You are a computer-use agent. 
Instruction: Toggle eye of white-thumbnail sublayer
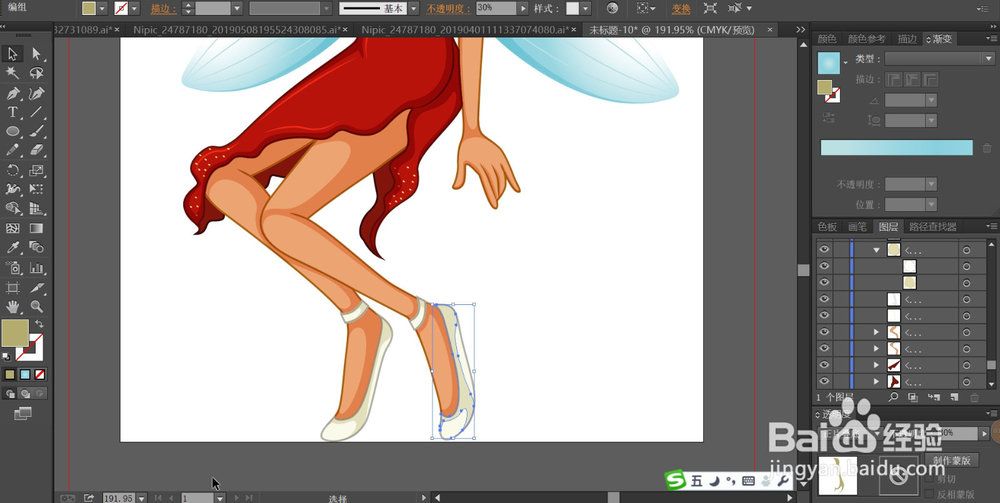tap(824, 266)
